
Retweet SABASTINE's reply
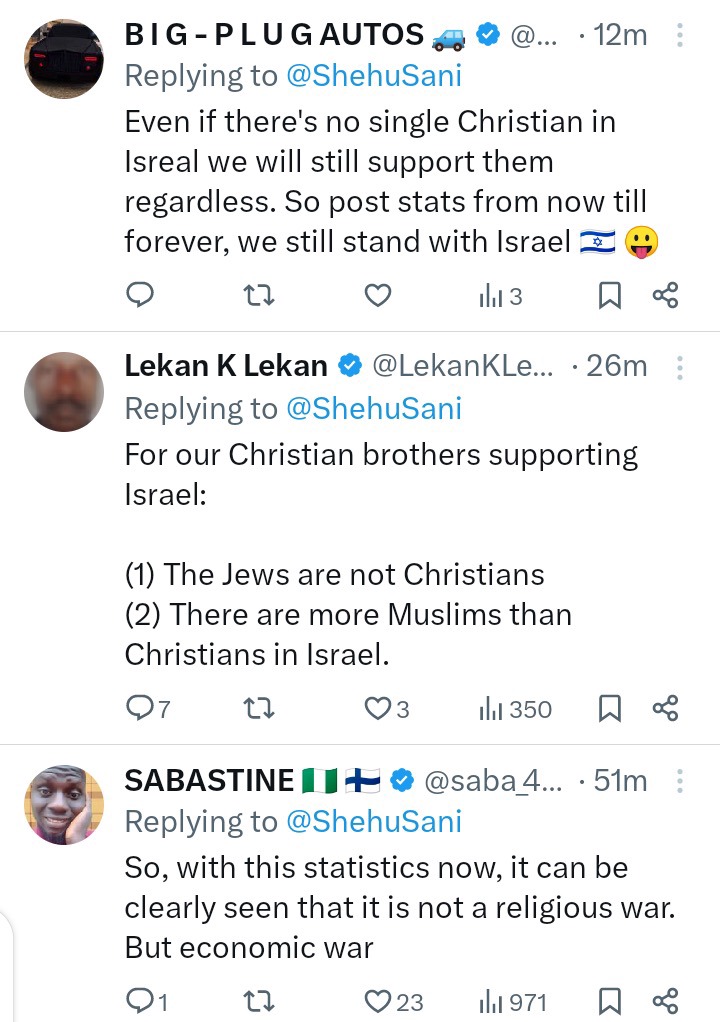coord(259,1001)
